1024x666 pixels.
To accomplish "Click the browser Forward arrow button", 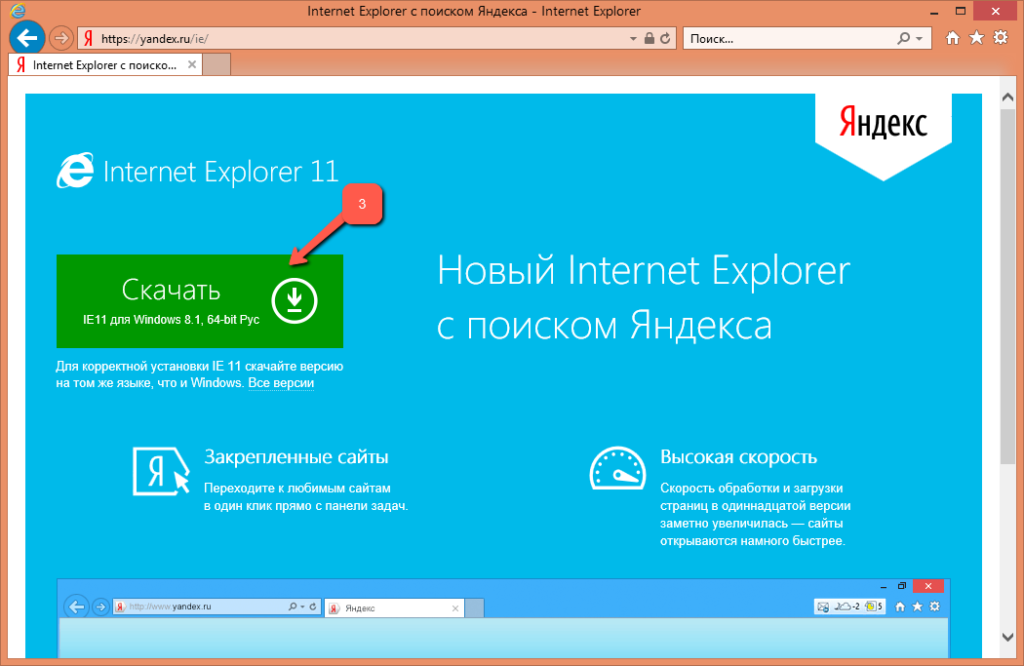I will pos(61,39).
